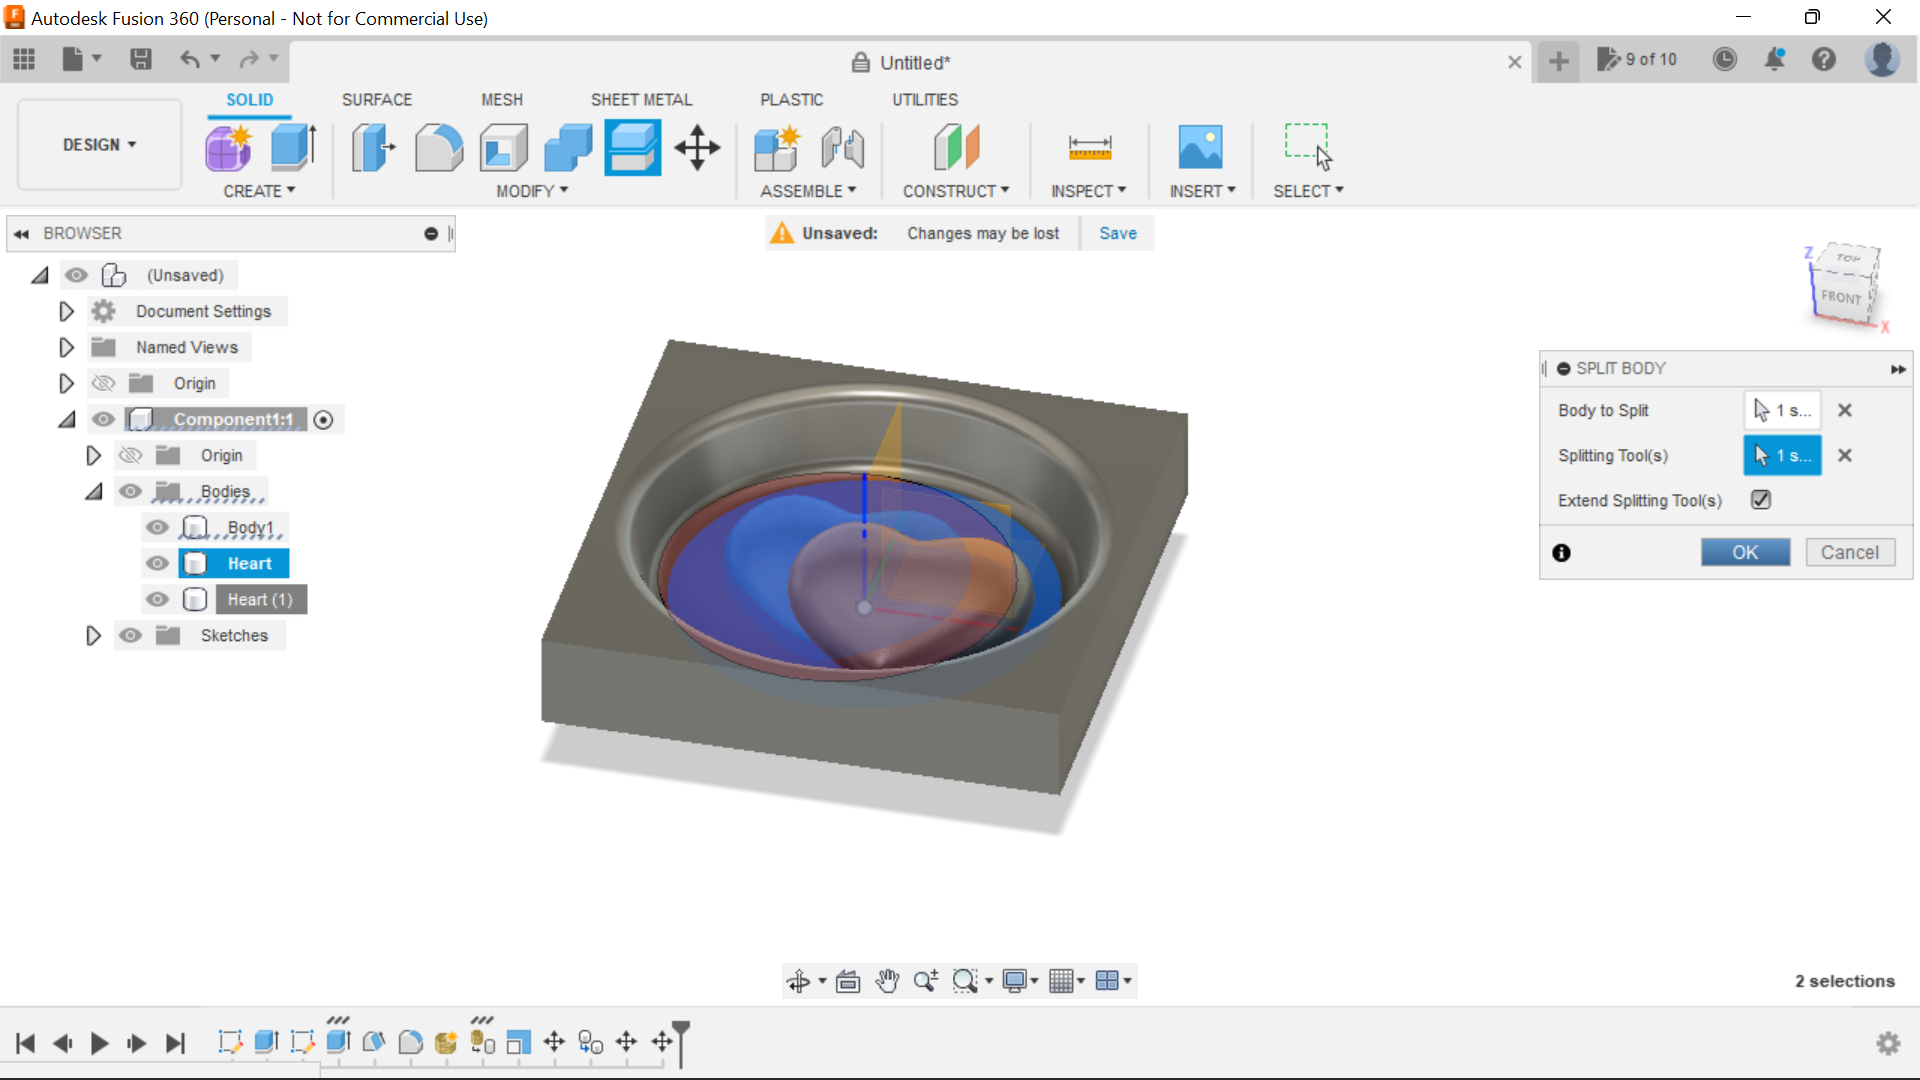Click Save in the unsaved changes bar
The height and width of the screenshot is (1080, 1920).
[1117, 232]
